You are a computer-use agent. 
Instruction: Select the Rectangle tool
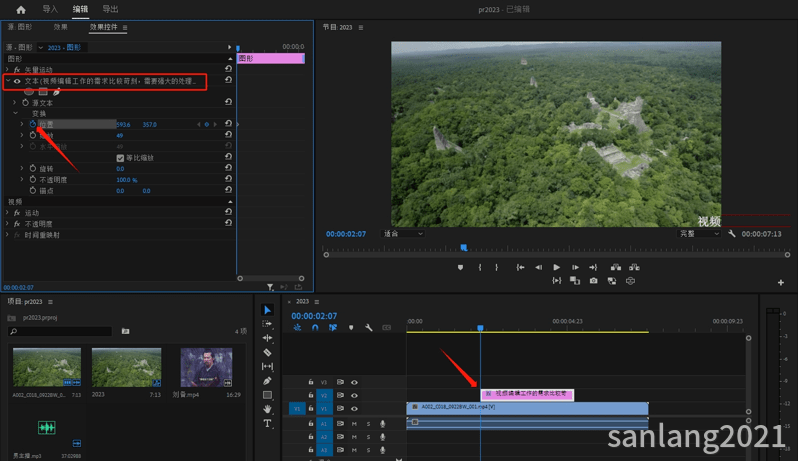coord(267,395)
